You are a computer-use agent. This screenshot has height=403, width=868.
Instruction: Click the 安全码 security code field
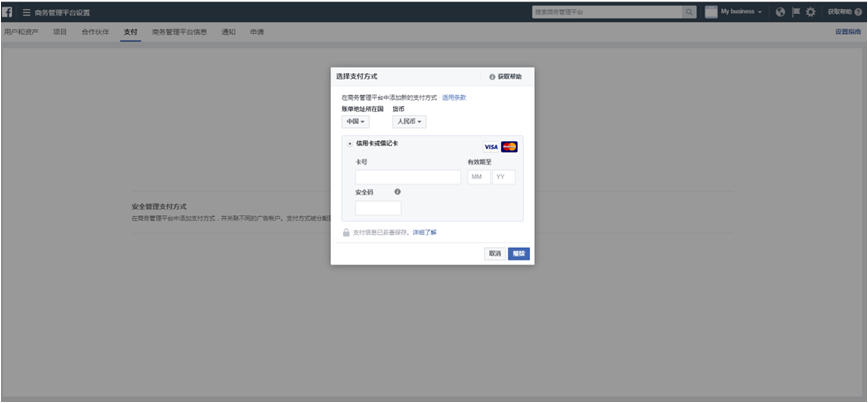click(378, 208)
